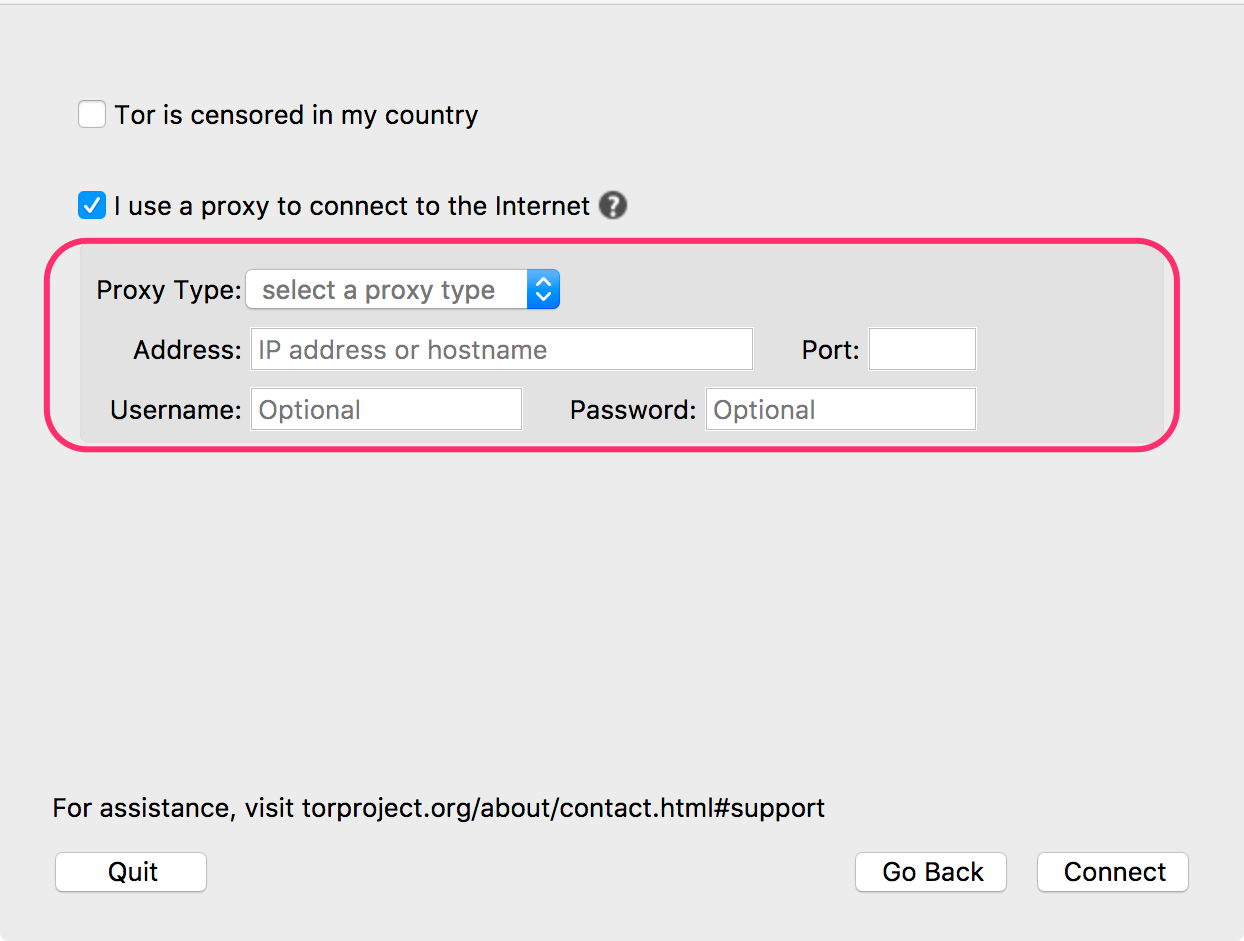Click the blue arrows on Proxy Type selector

(543, 290)
